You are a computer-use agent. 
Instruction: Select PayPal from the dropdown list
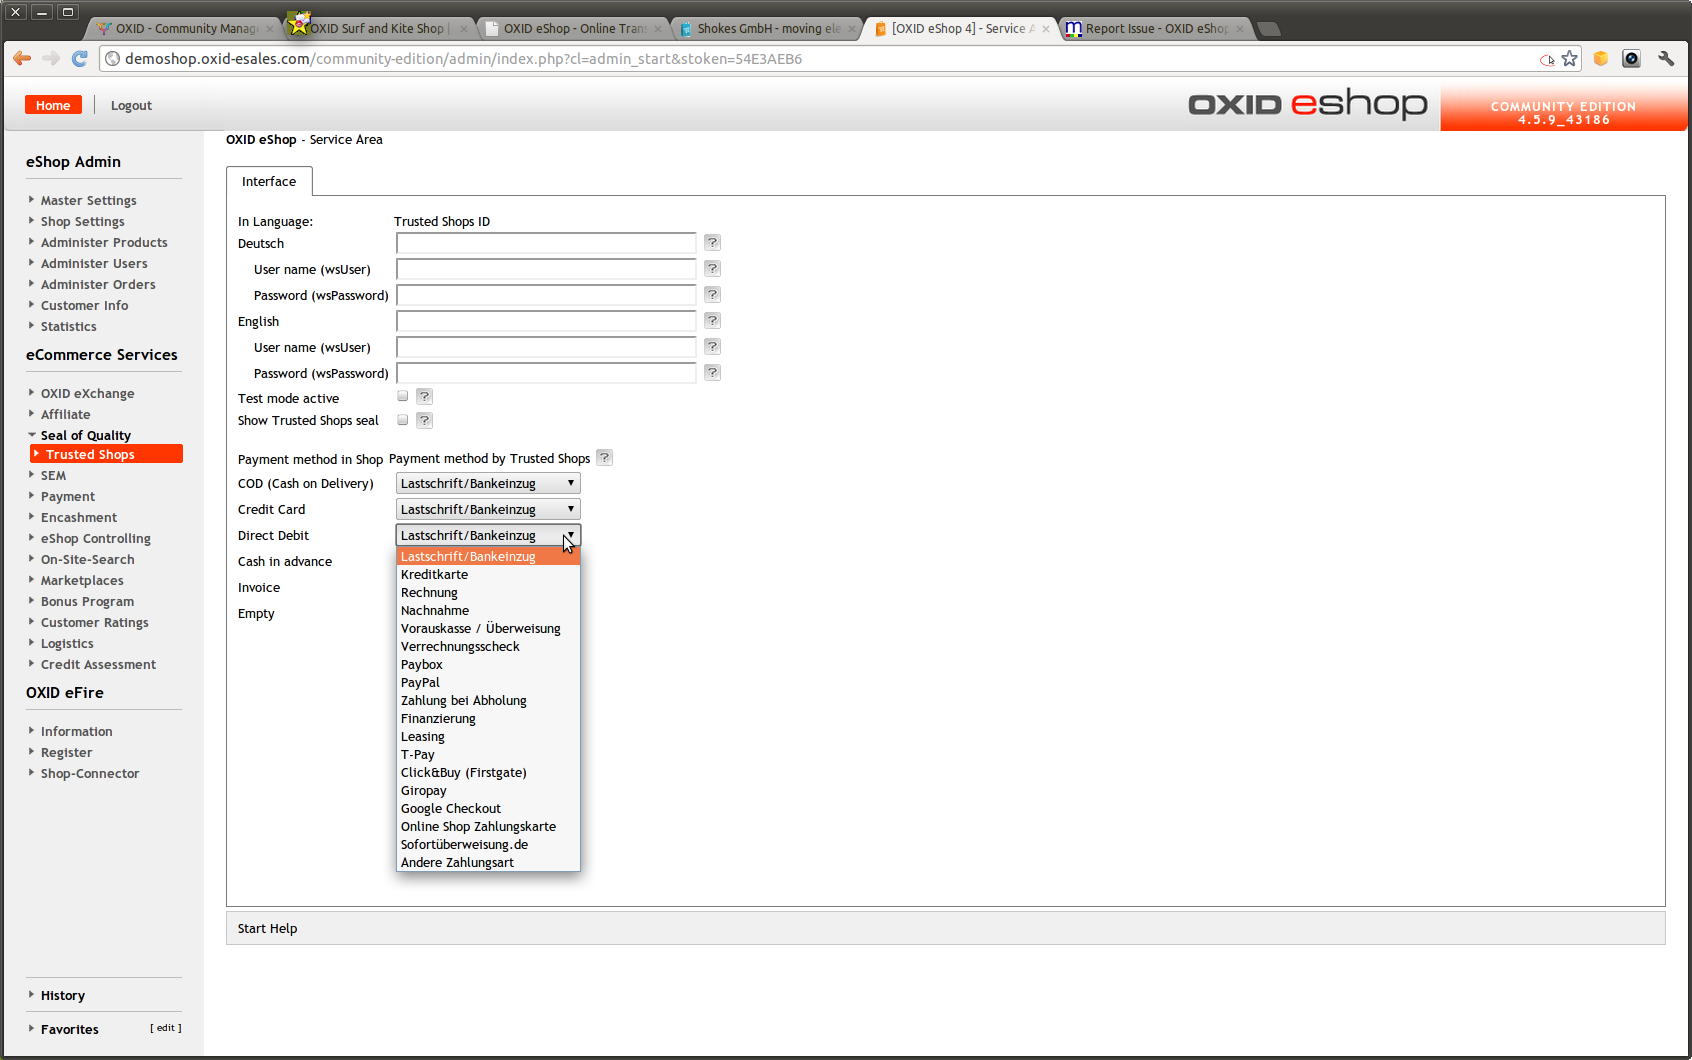click(x=420, y=683)
